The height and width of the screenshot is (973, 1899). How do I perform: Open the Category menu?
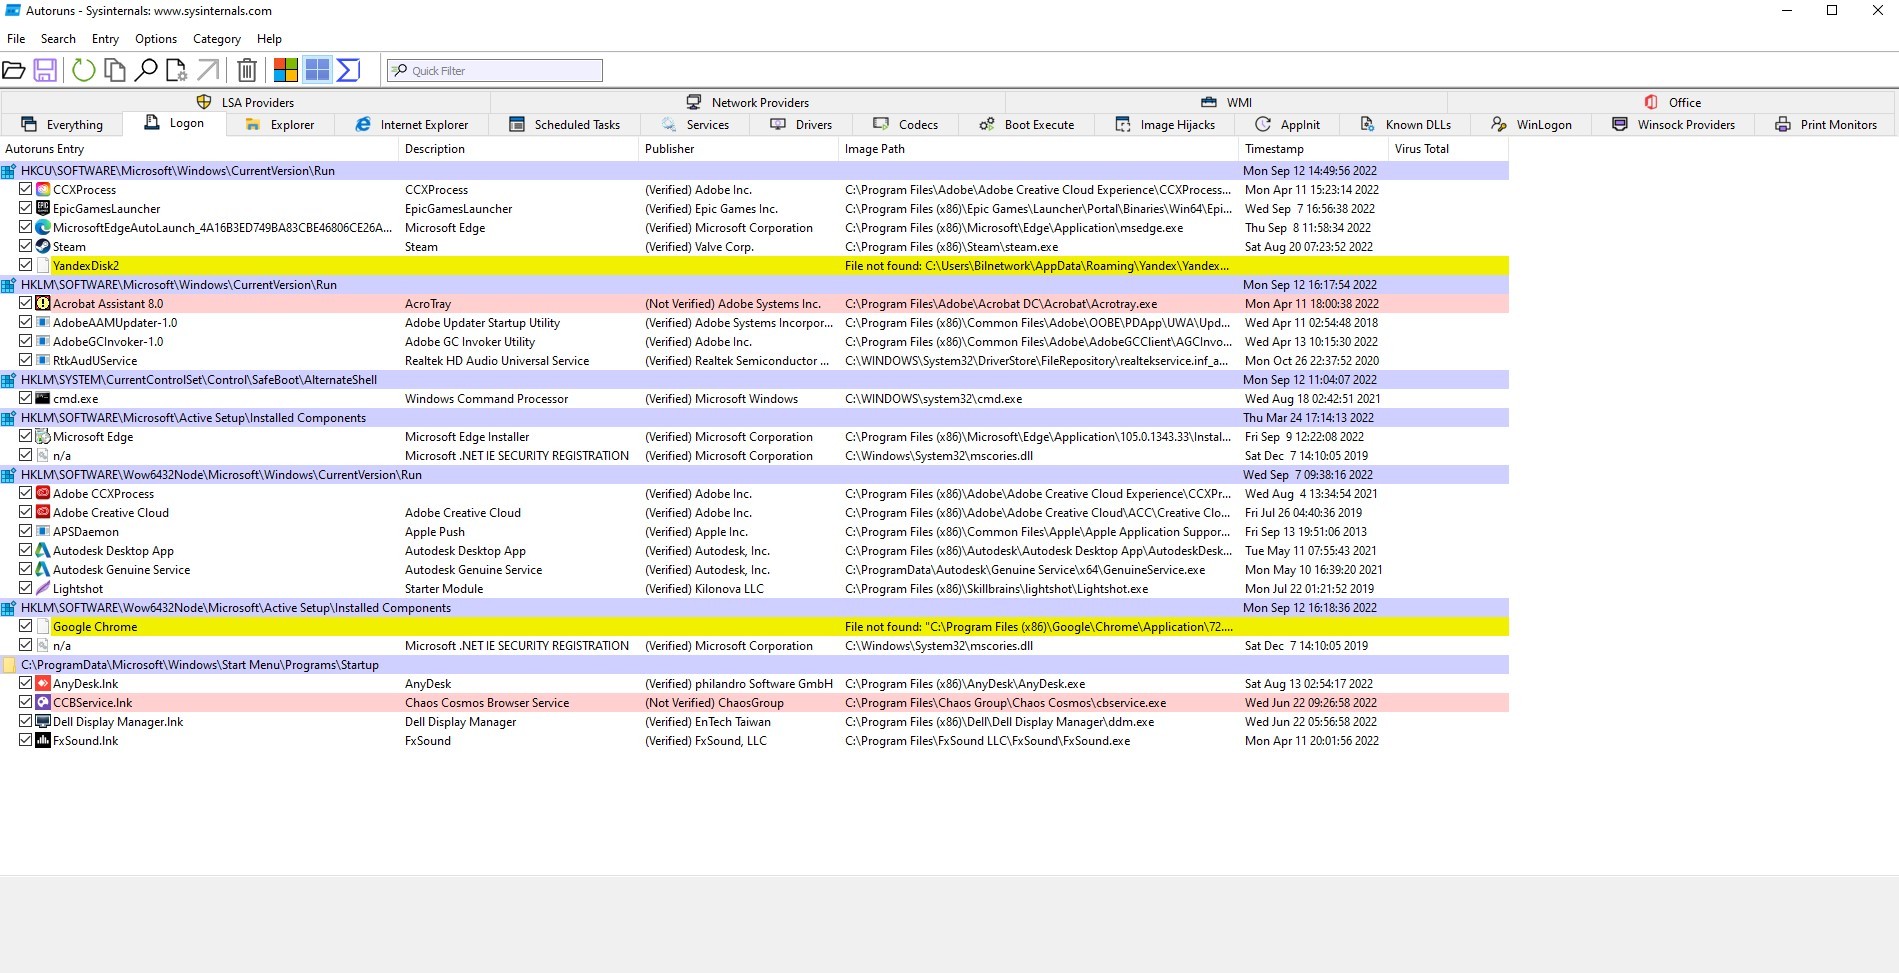coord(217,39)
